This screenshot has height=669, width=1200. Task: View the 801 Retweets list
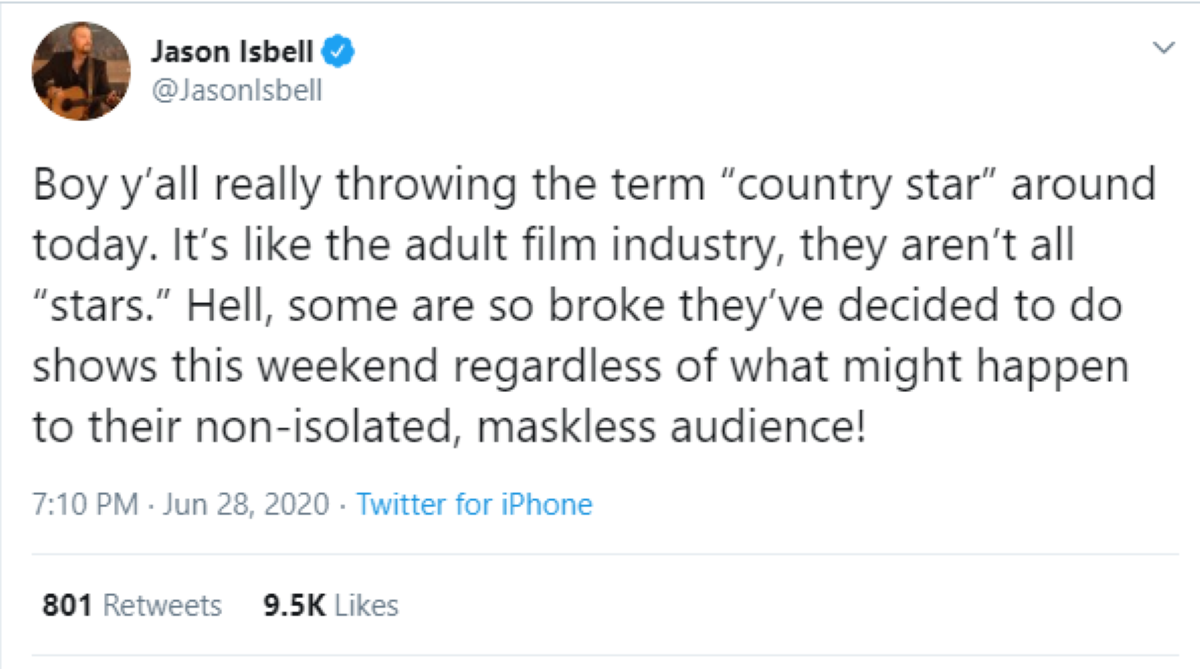(x=132, y=605)
